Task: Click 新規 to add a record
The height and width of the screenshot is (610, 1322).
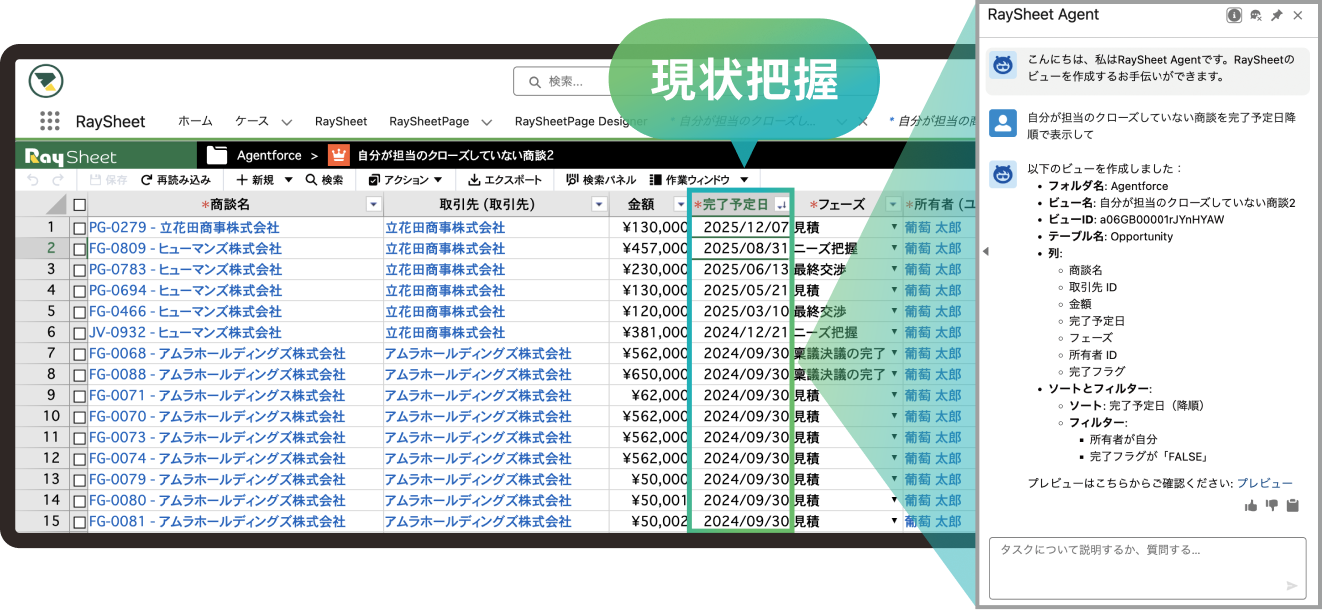Action: (x=255, y=180)
